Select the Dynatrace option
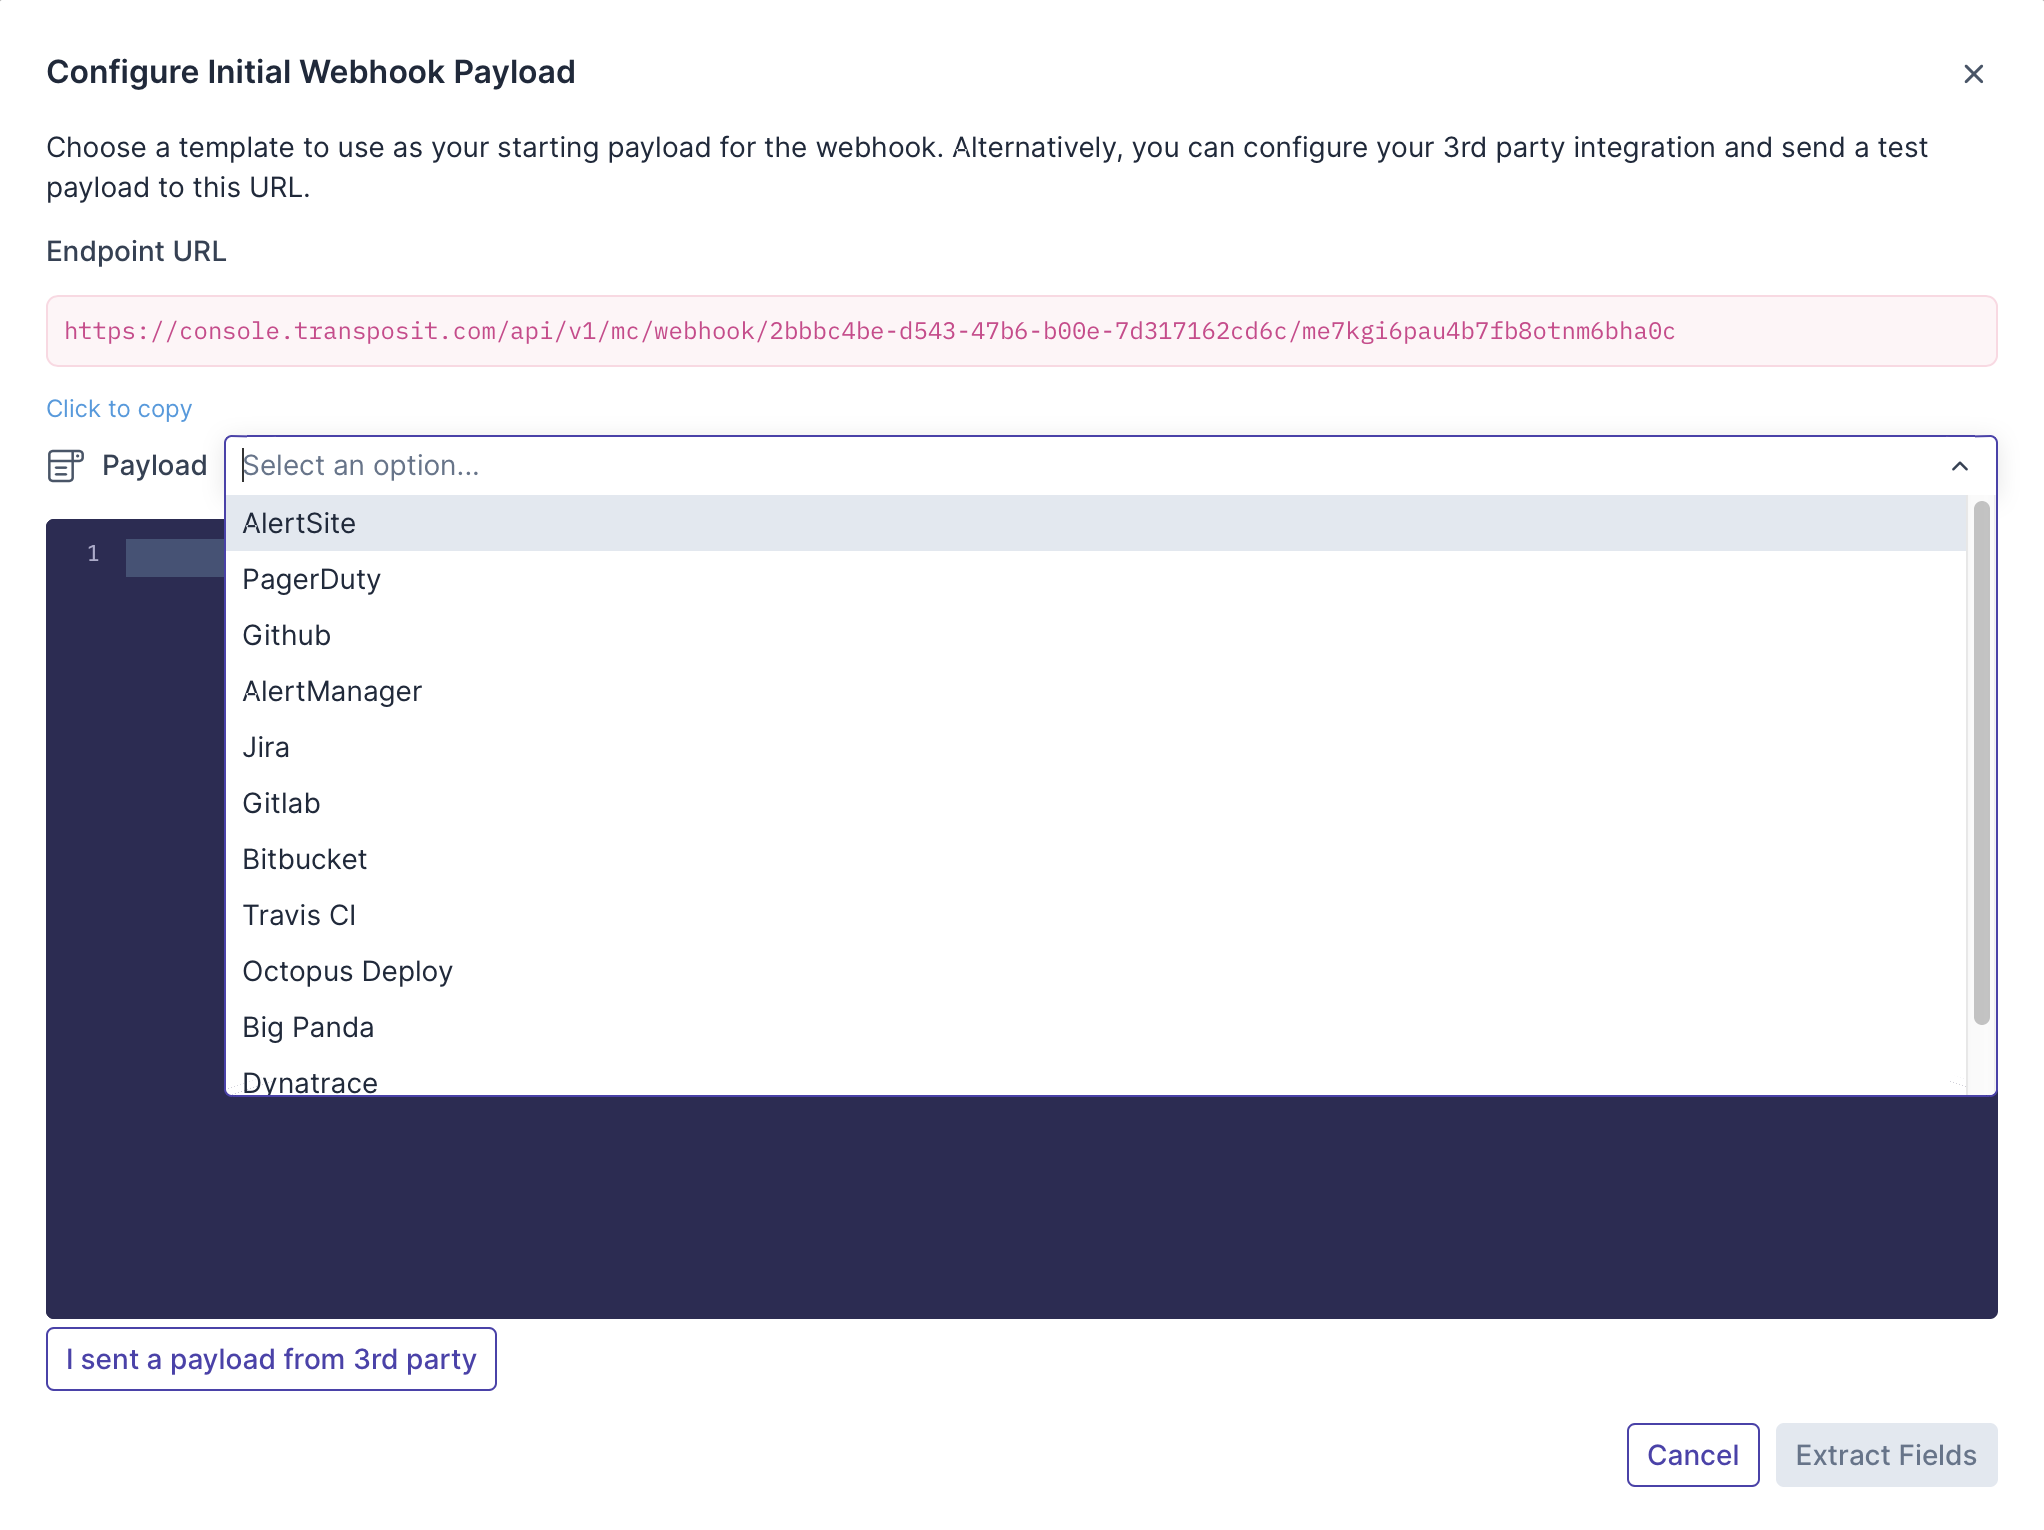The height and width of the screenshot is (1530, 2044). pos(310,1081)
